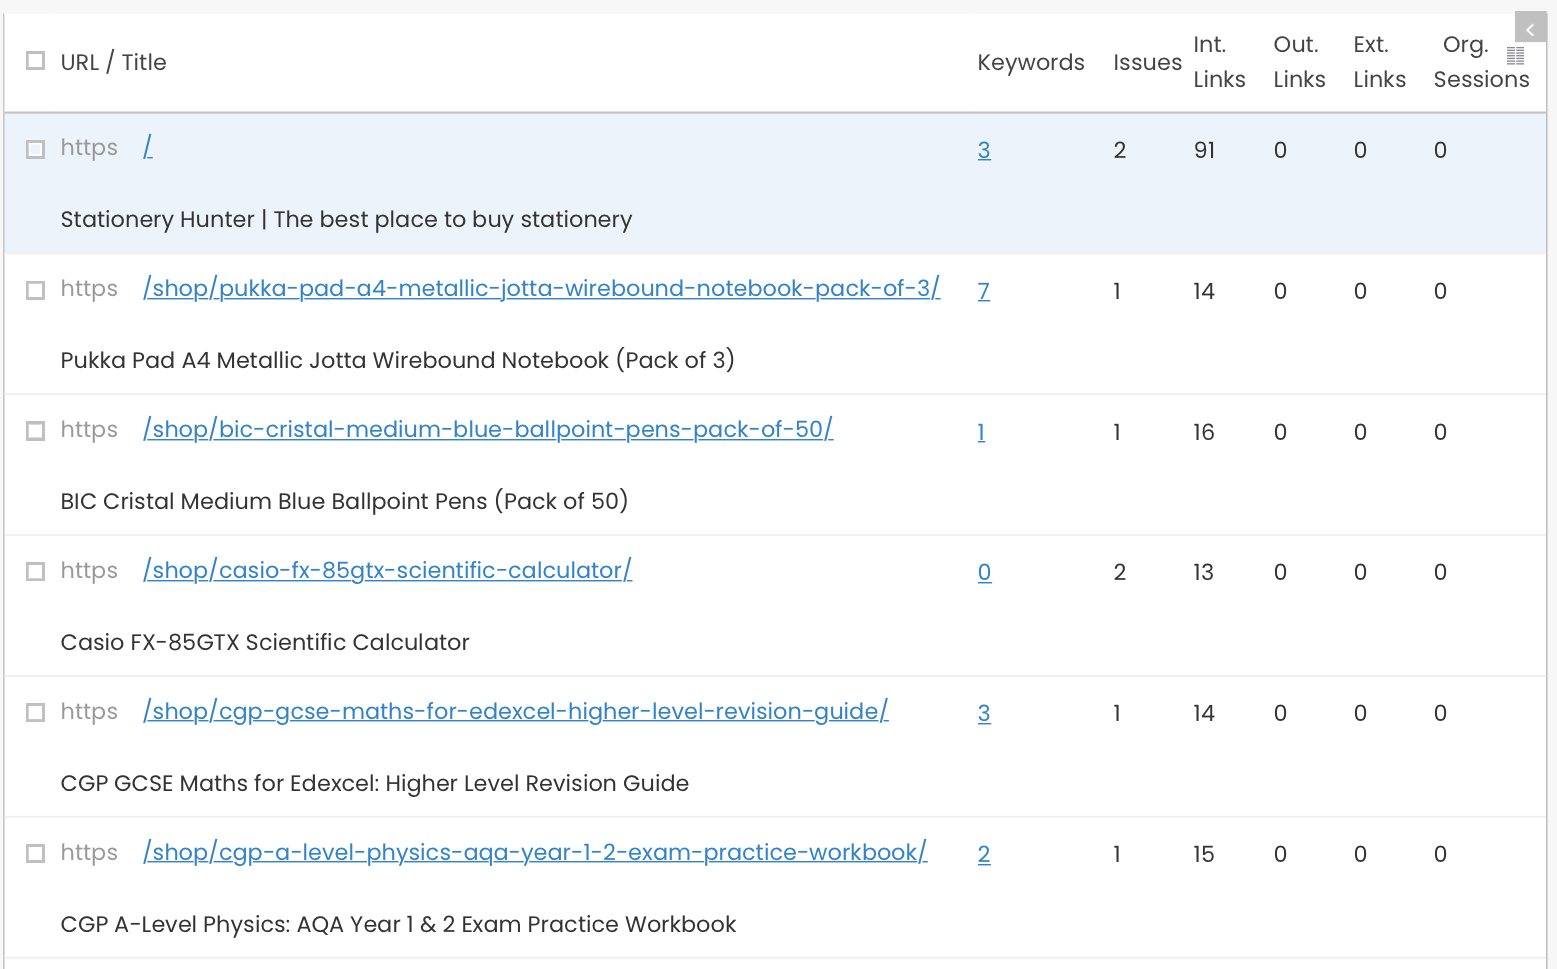The image size is (1557, 969).
Task: Select the CGP GCSE Maths row checkbox
Action: click(36, 712)
